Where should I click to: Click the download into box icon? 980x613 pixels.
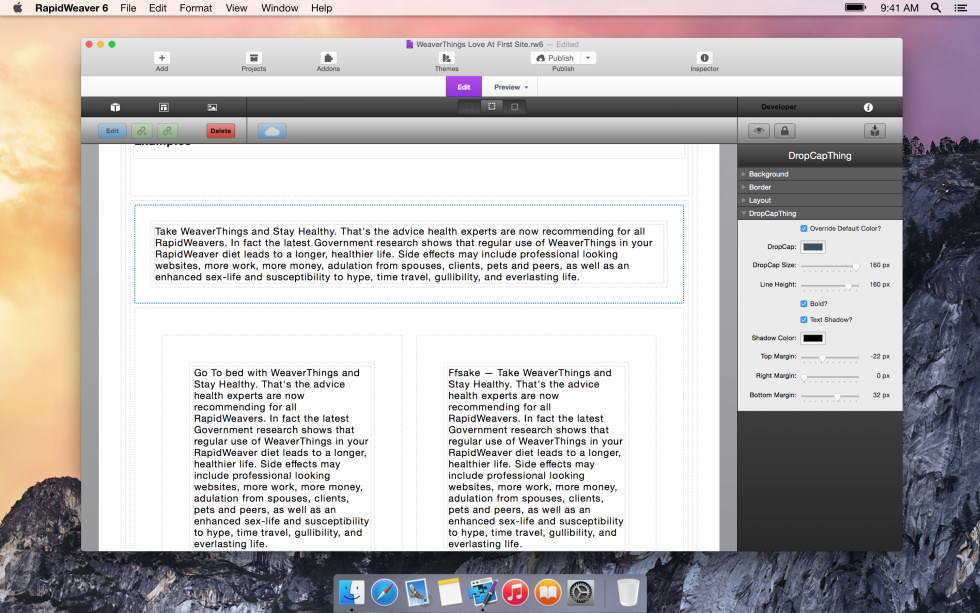coord(874,131)
